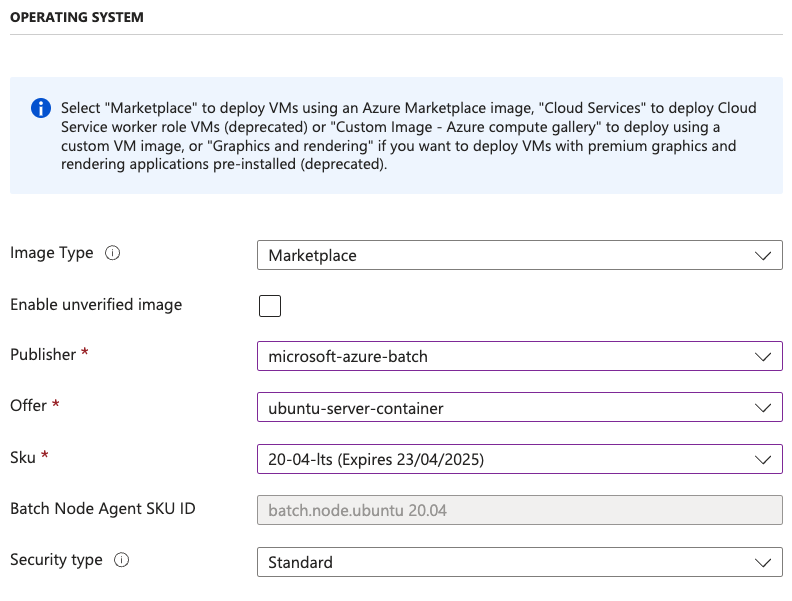Click the Batch Node Agent SKU ID field
The width and height of the screenshot is (792, 601).
519,511
